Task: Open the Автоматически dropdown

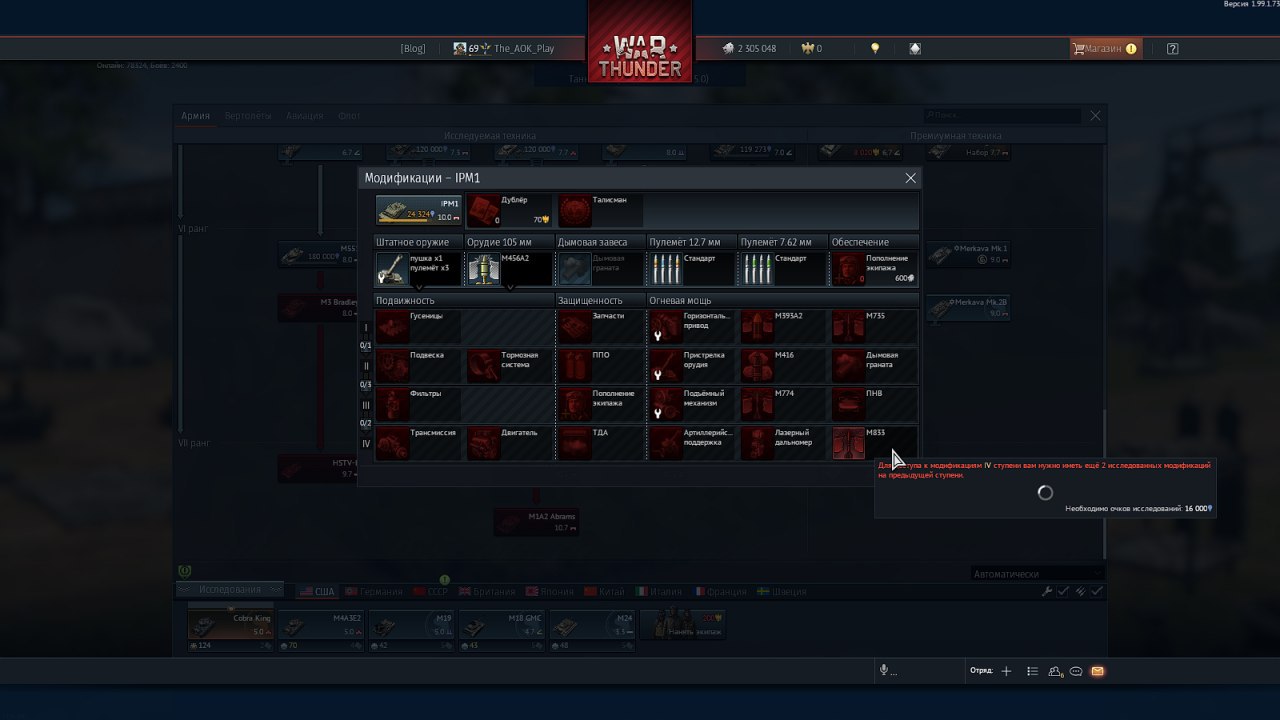Action: [x=1037, y=574]
